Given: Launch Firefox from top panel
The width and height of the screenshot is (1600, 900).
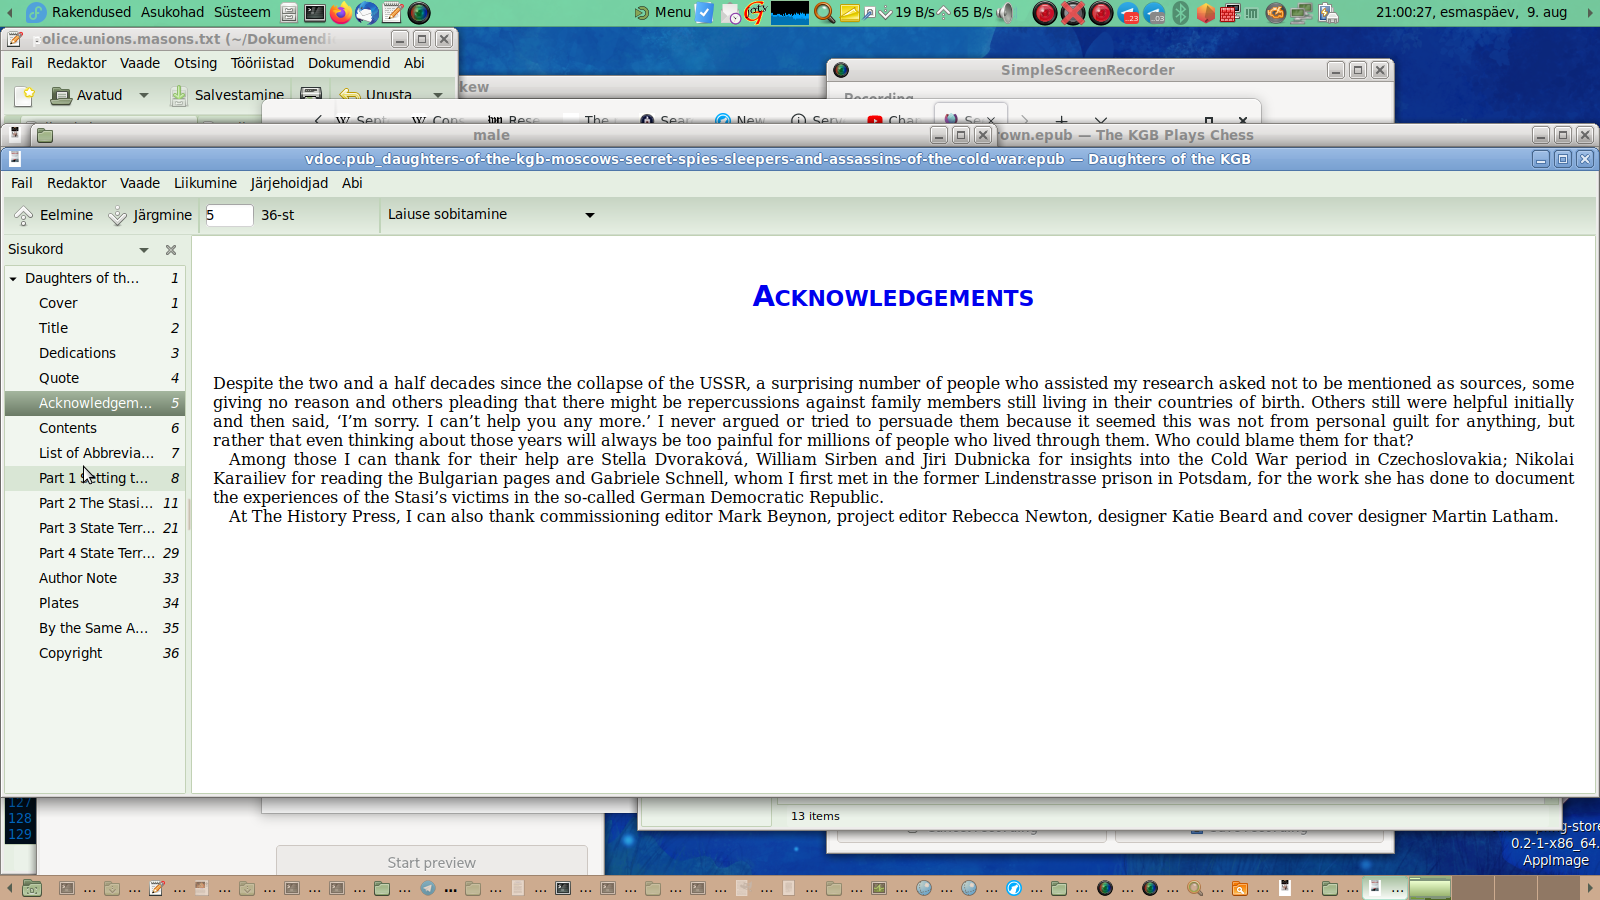Looking at the screenshot, I should click(340, 13).
